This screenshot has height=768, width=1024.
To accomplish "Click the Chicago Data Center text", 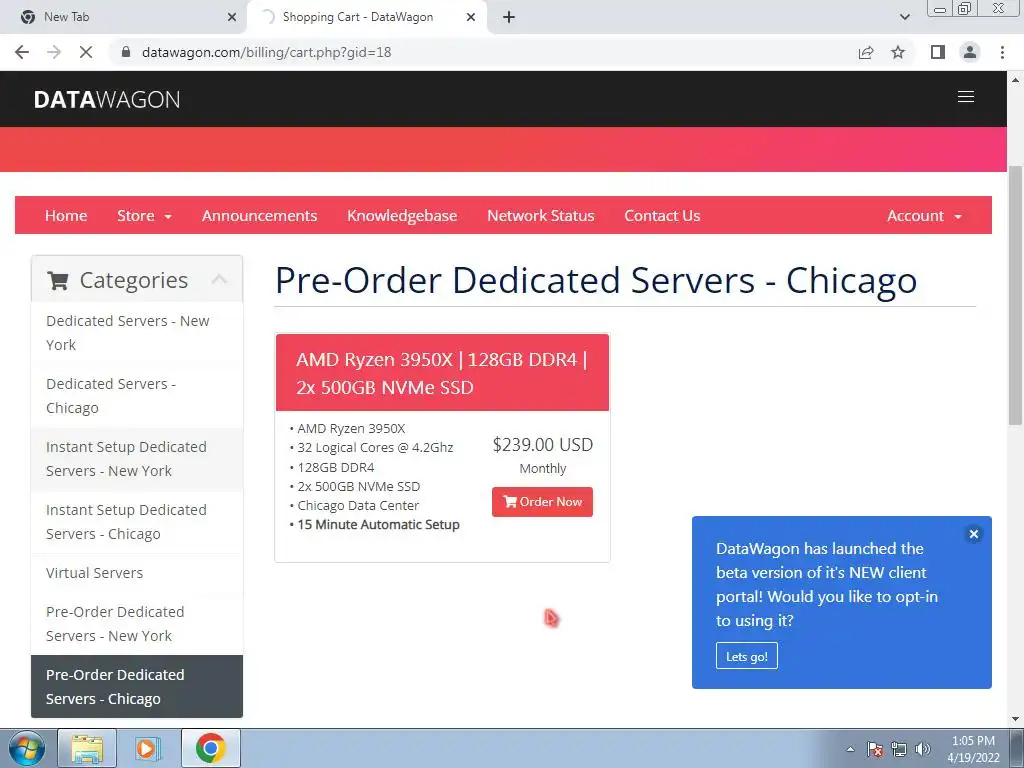I will (358, 505).
